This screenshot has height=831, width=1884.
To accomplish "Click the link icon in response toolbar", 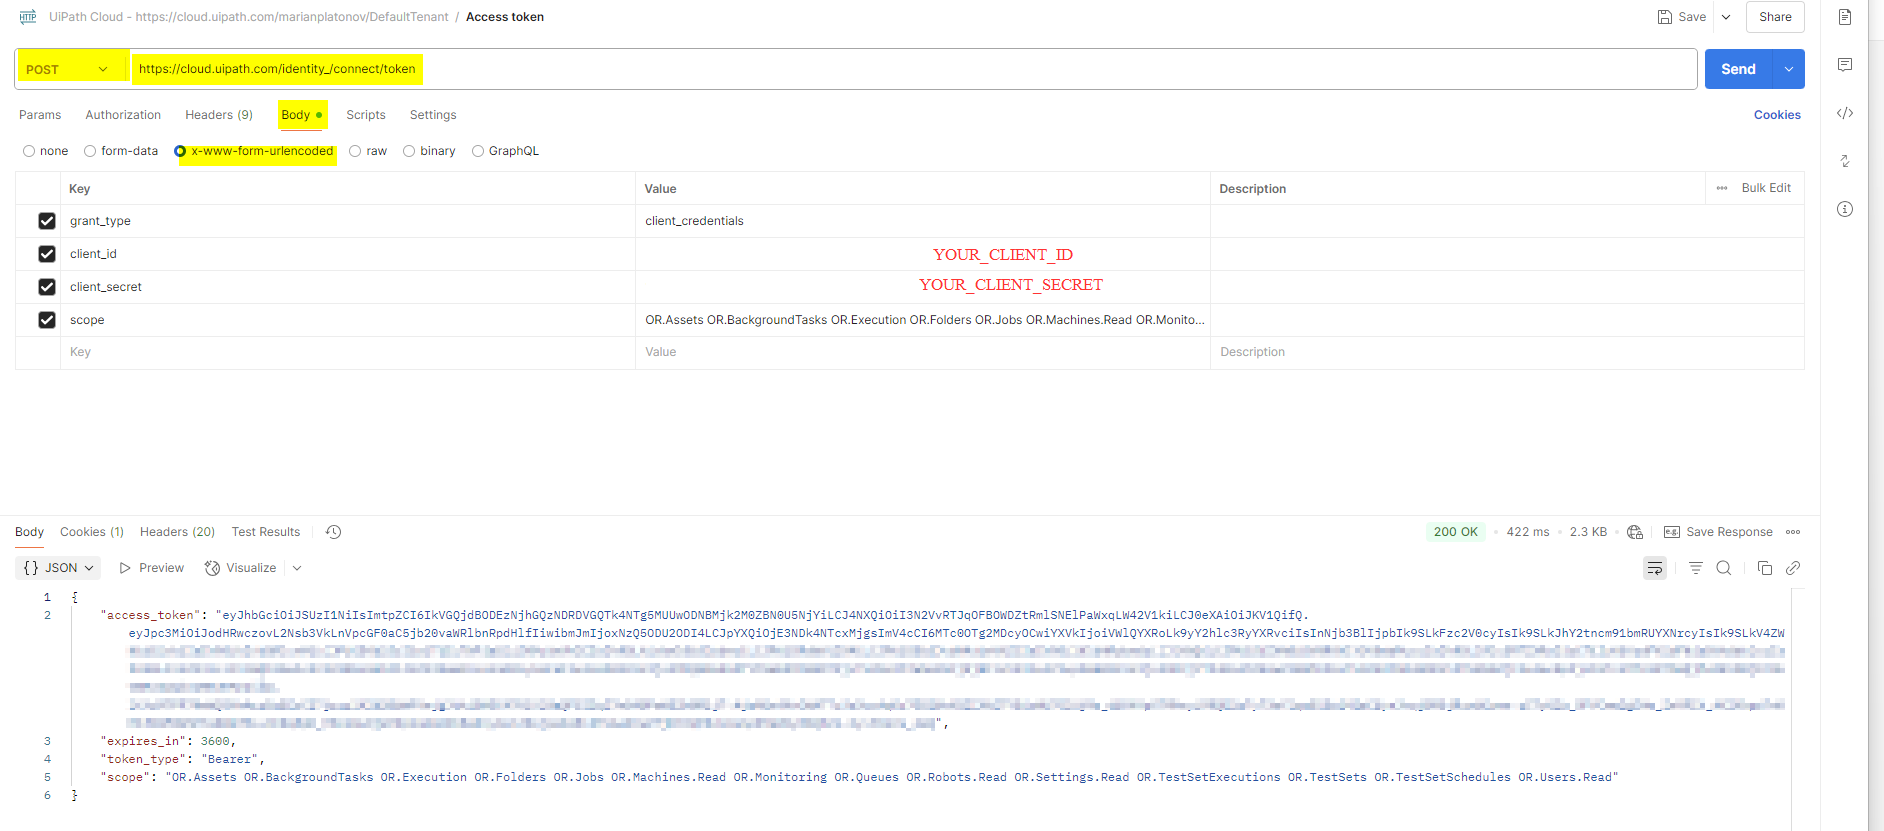I will tap(1793, 568).
